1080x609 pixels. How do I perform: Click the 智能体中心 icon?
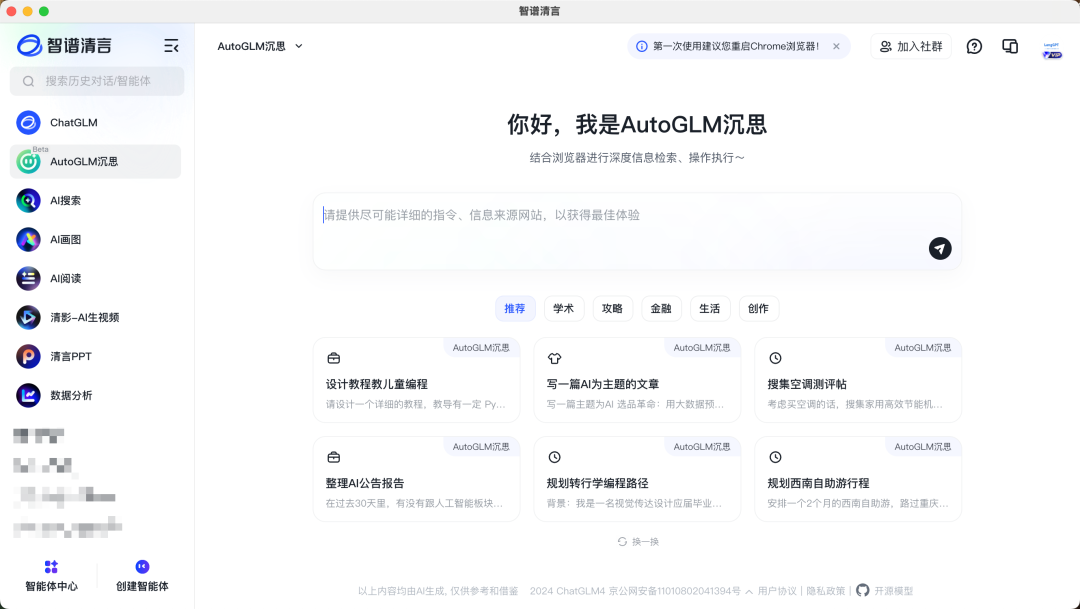pos(51,566)
